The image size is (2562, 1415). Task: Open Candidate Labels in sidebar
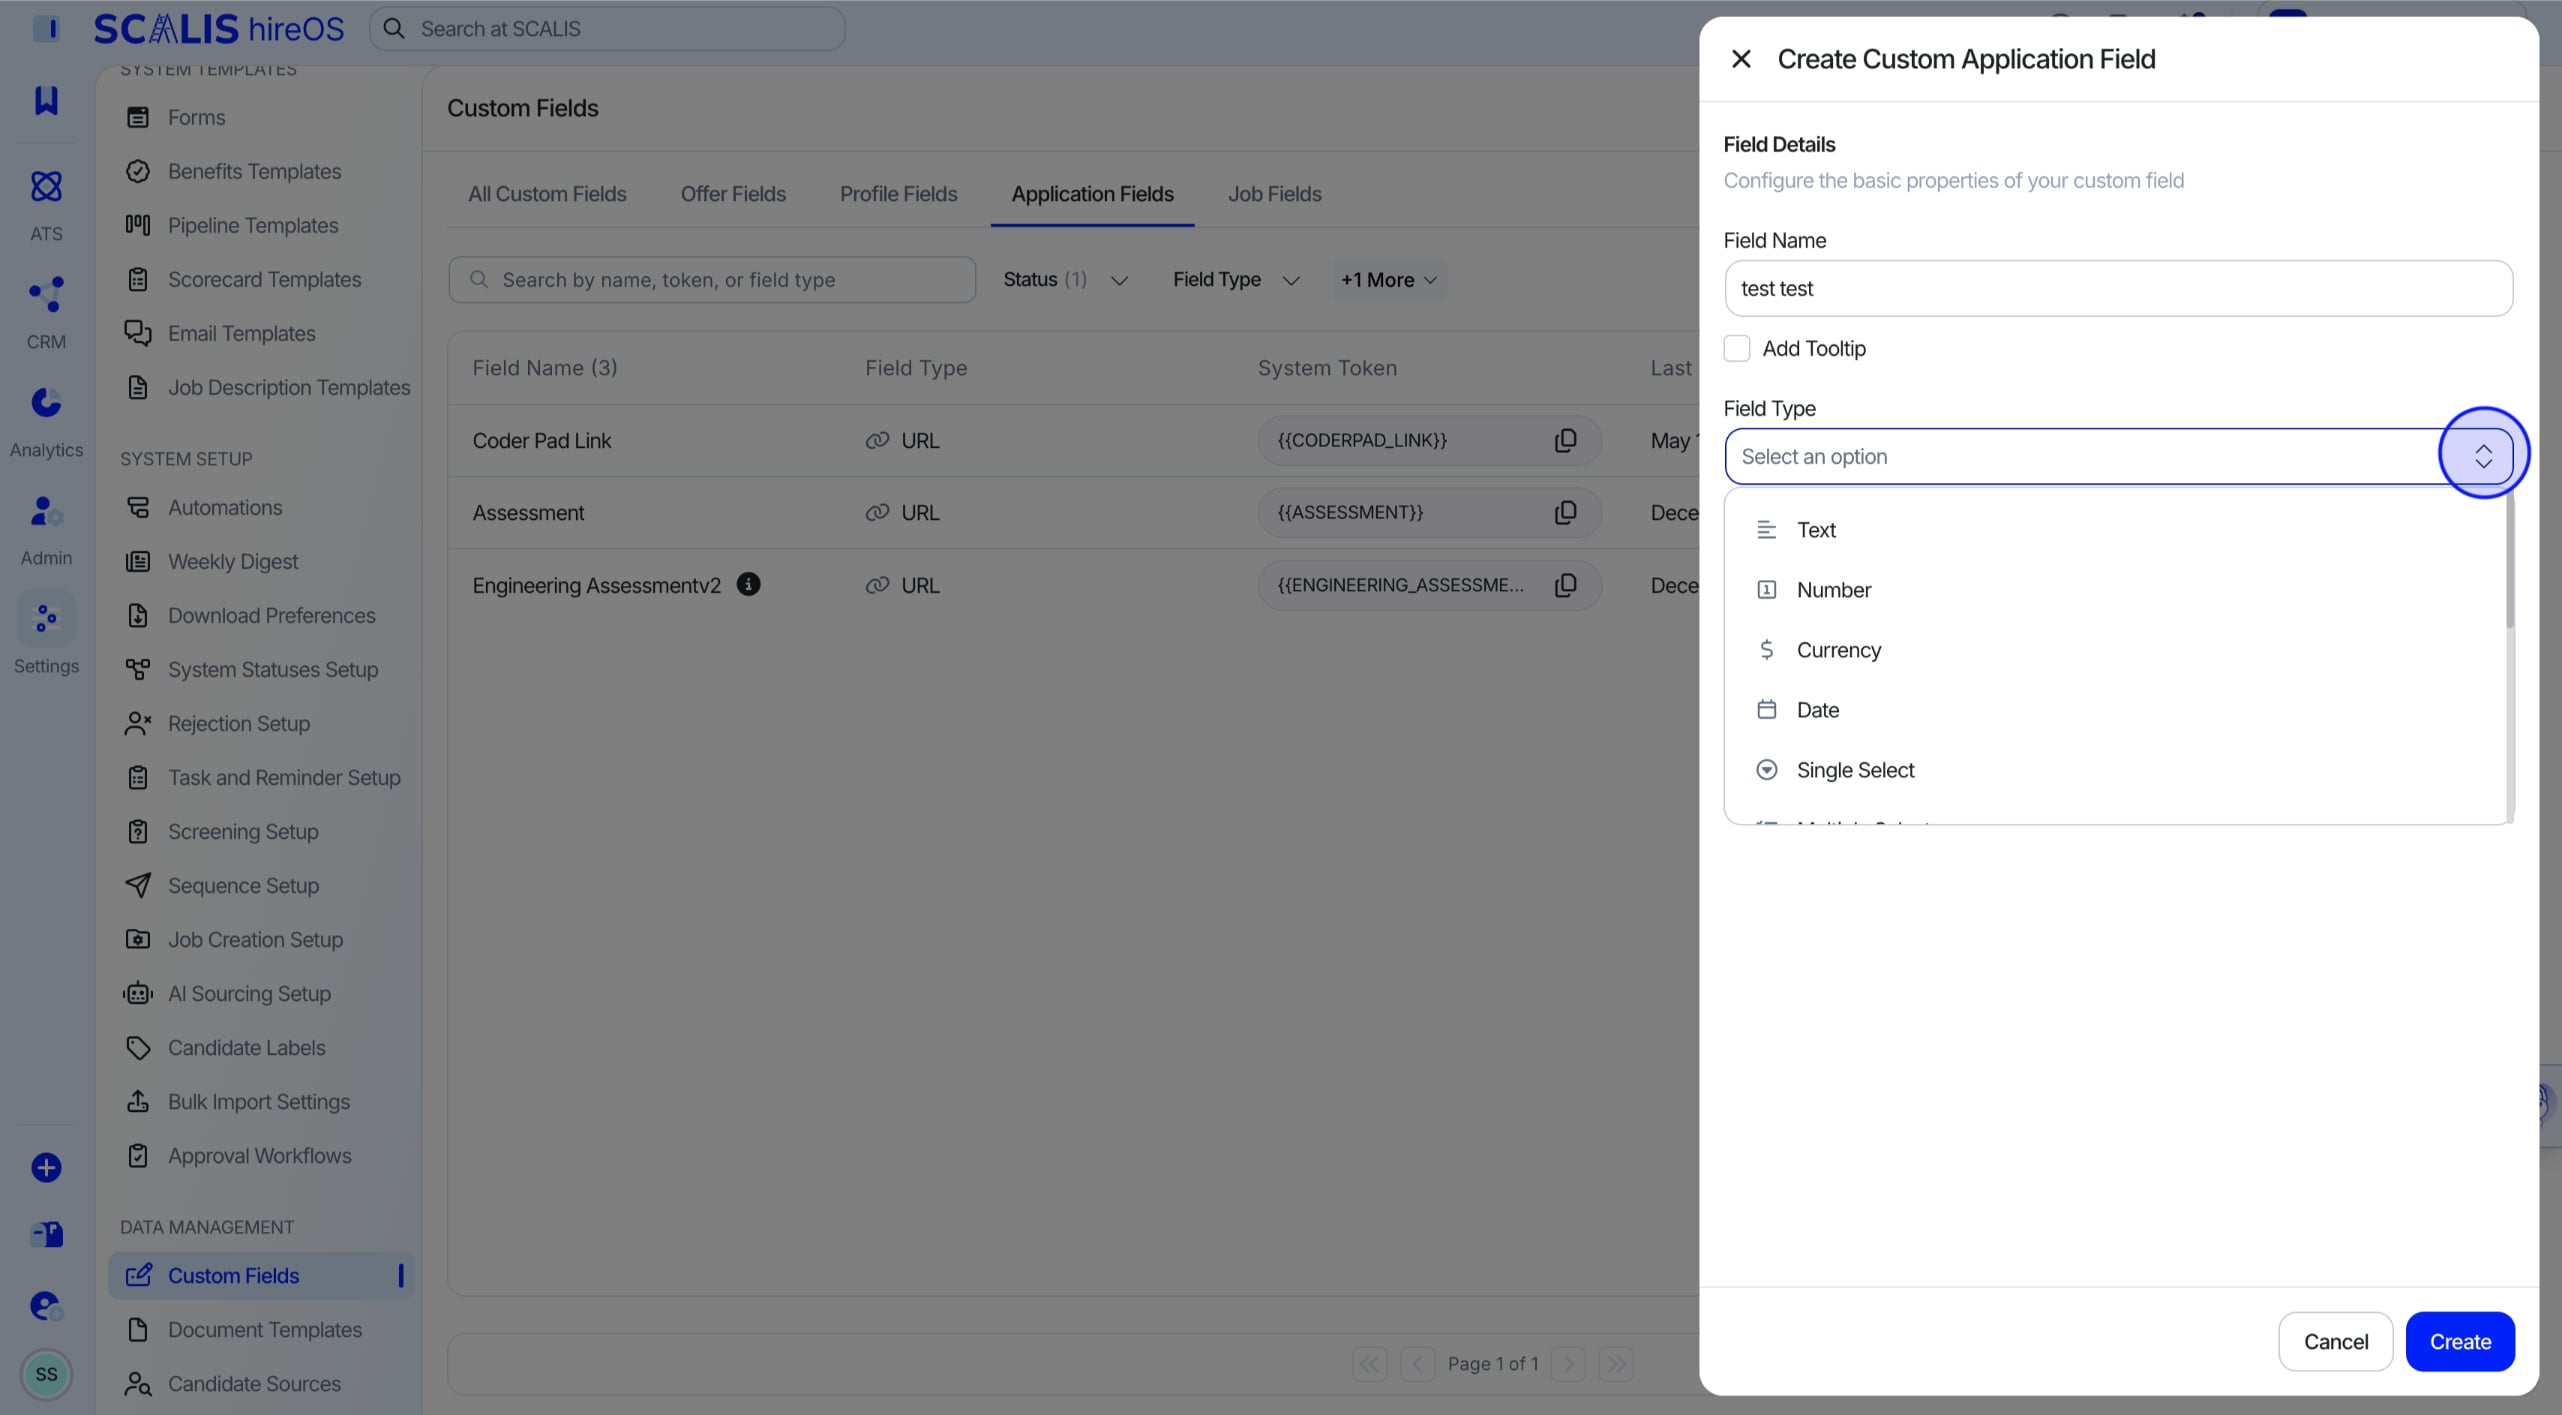[x=261, y=1047]
